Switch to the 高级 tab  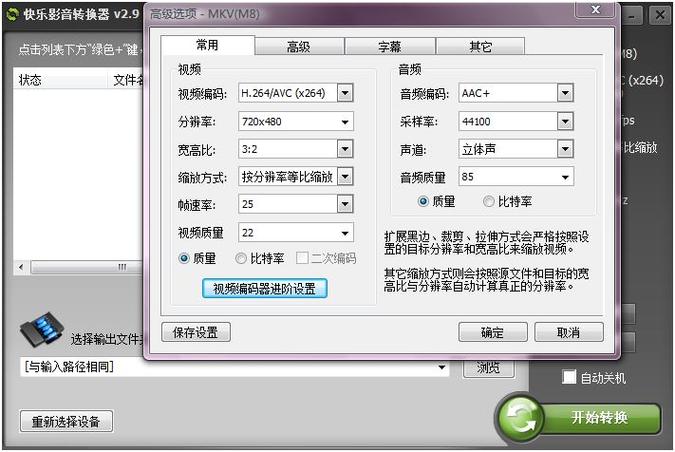click(x=299, y=46)
